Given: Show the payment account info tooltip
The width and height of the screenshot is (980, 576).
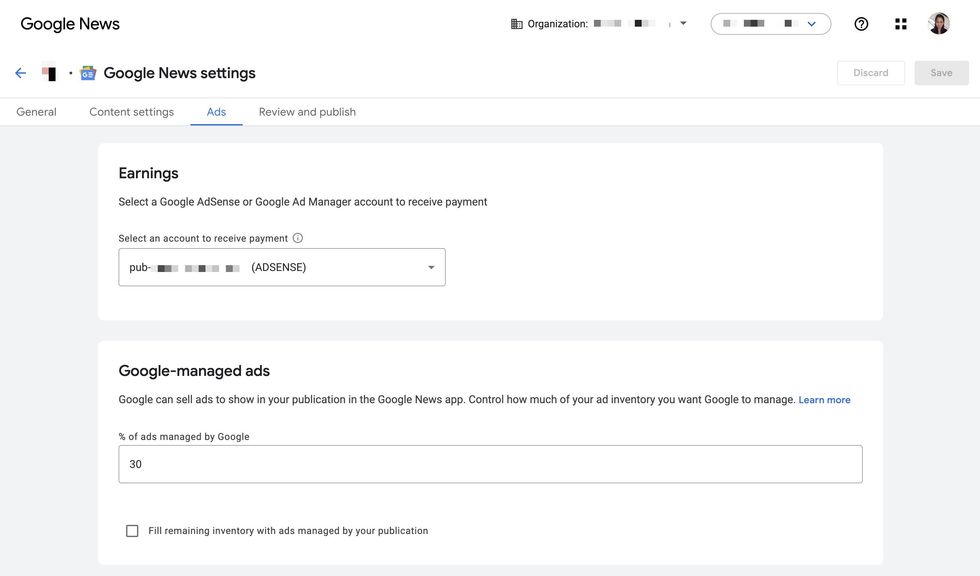Looking at the screenshot, I should (x=295, y=237).
